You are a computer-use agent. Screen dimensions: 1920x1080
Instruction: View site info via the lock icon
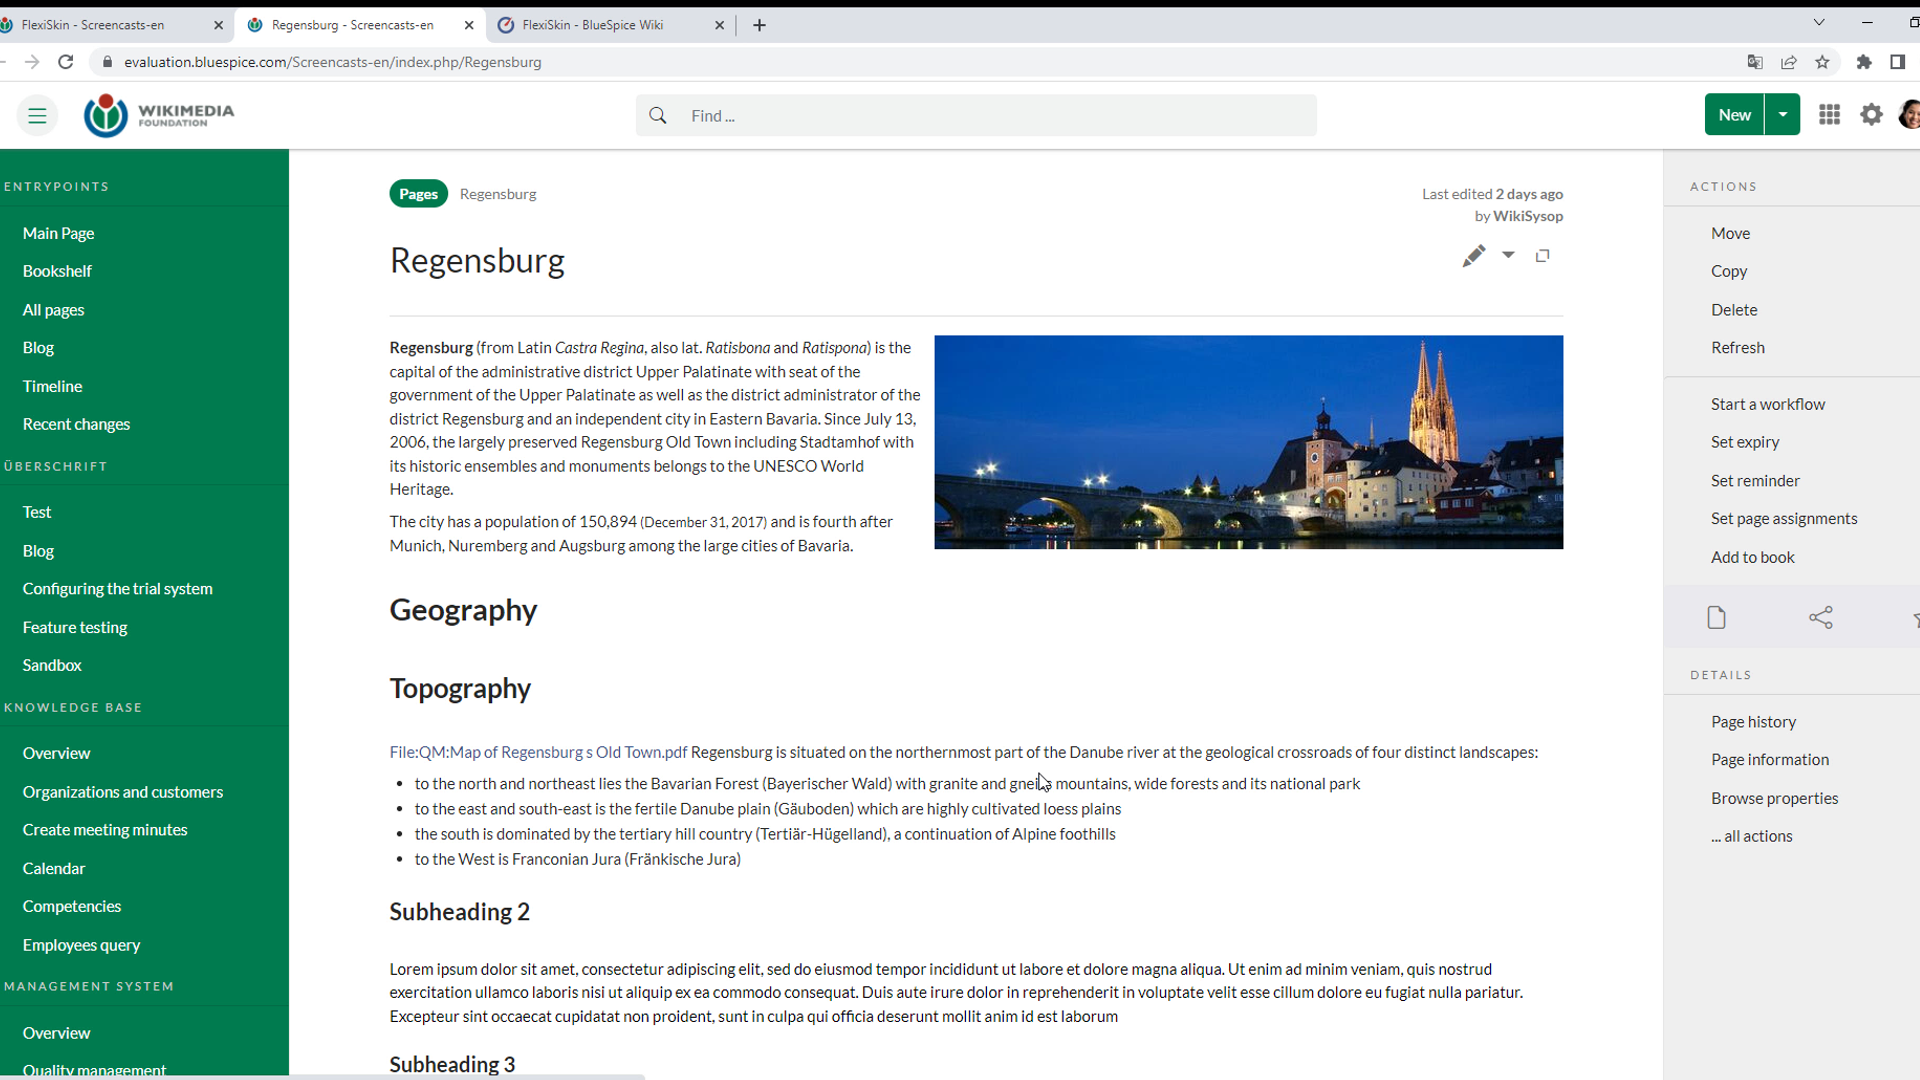[107, 62]
